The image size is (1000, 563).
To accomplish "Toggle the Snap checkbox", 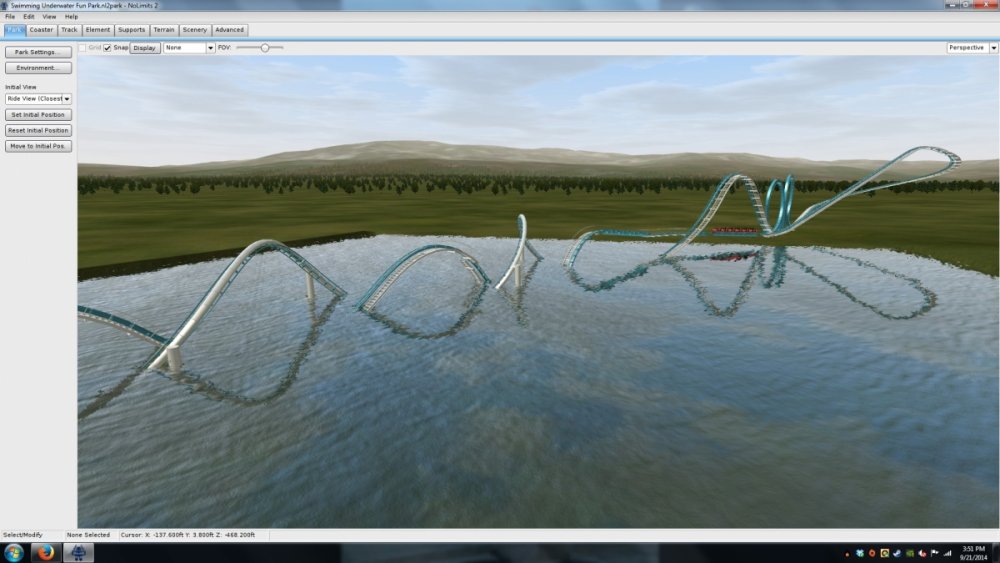I will (x=107, y=47).
